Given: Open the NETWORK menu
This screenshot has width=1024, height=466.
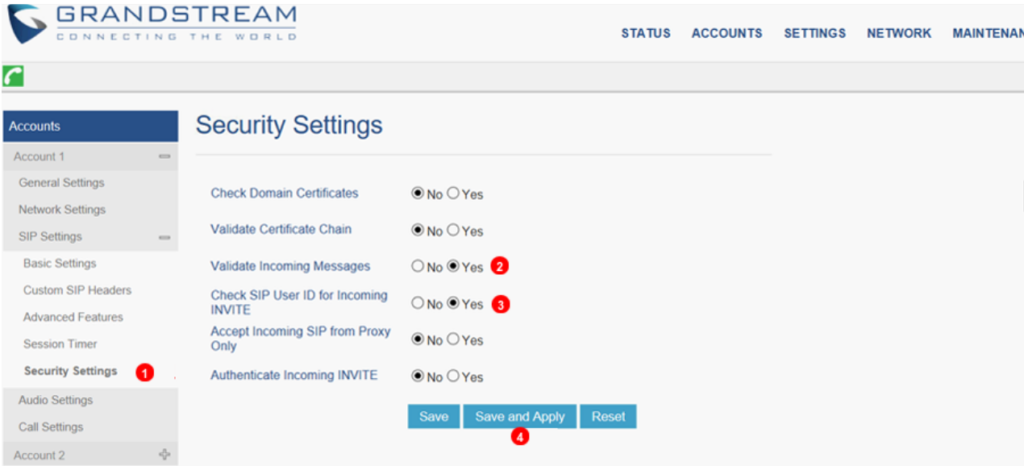Looking at the screenshot, I should coord(898,33).
